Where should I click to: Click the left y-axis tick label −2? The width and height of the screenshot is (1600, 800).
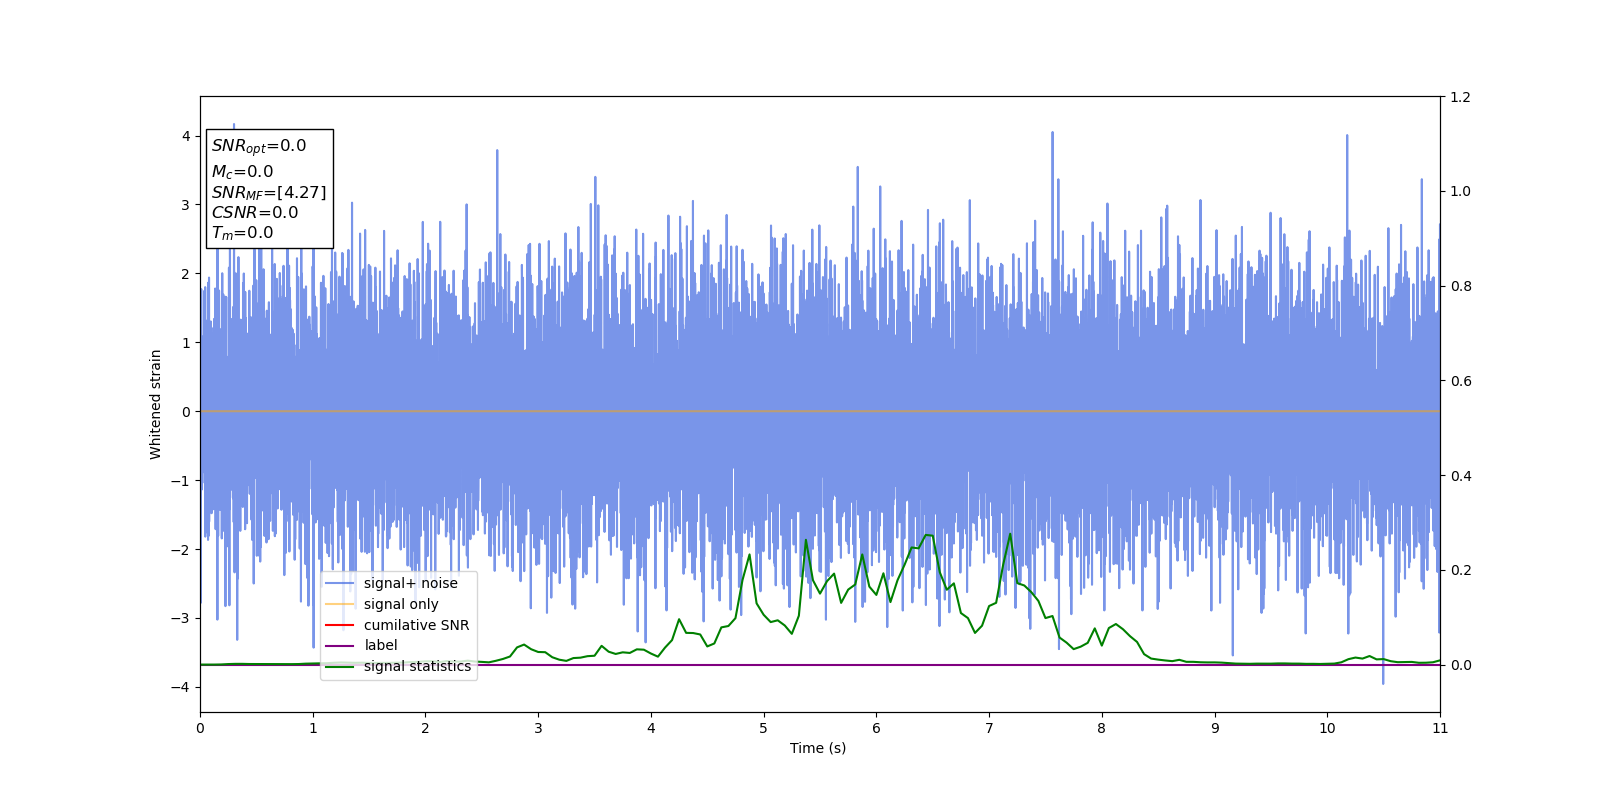[181, 550]
